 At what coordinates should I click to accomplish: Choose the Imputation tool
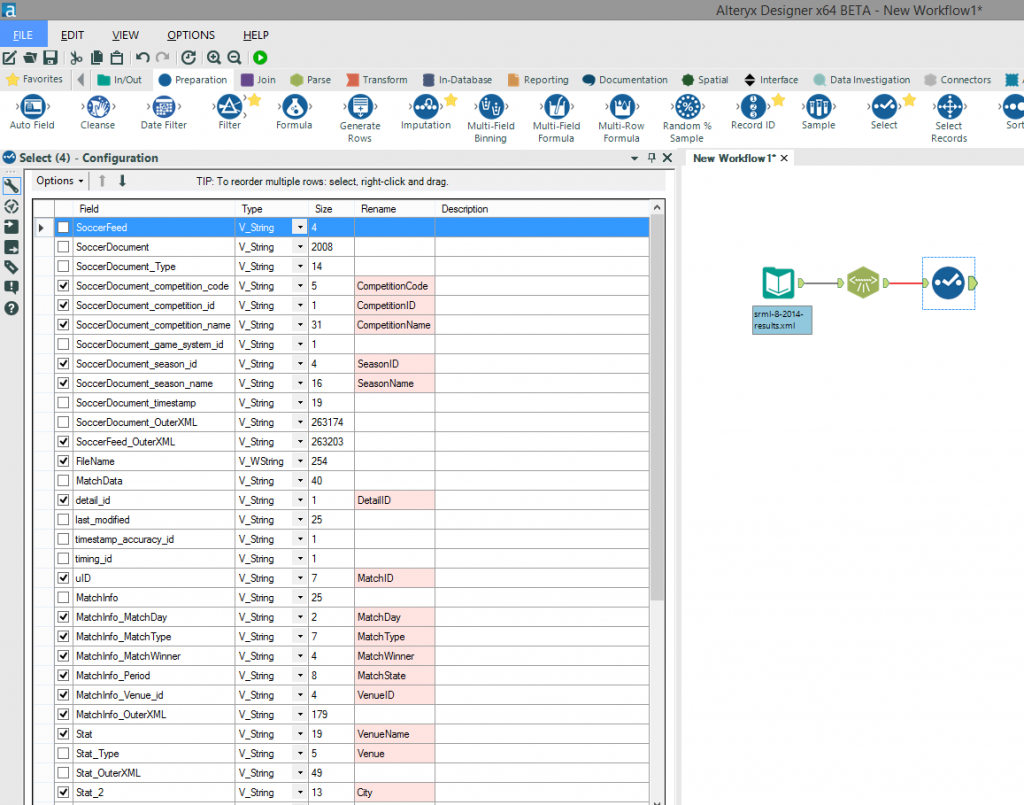pyautogui.click(x=426, y=112)
